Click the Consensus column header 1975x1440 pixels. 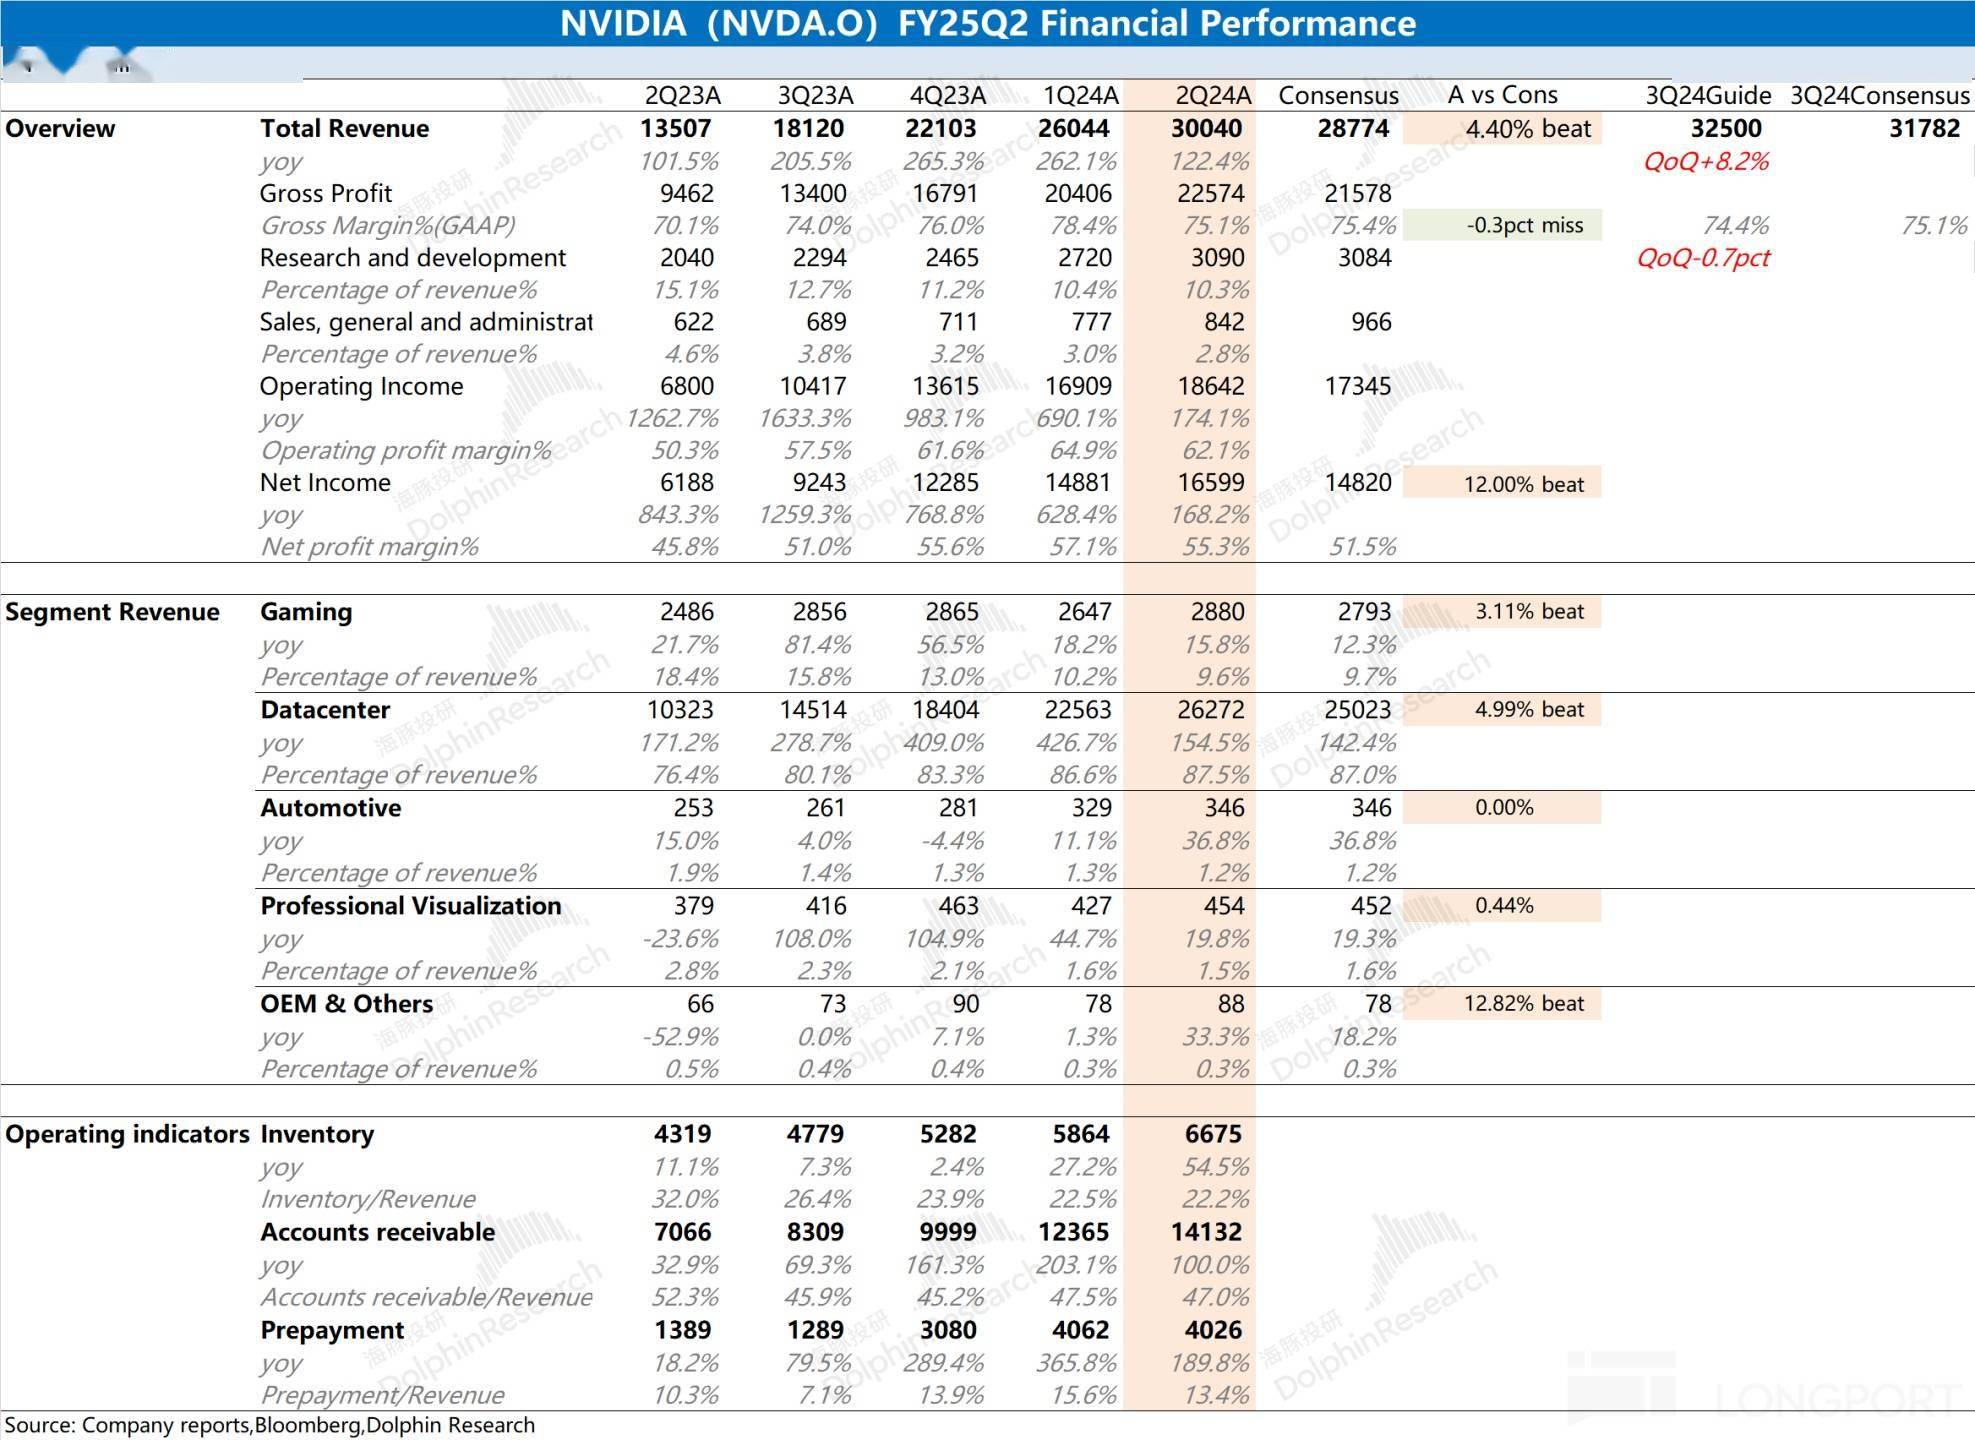click(1338, 95)
